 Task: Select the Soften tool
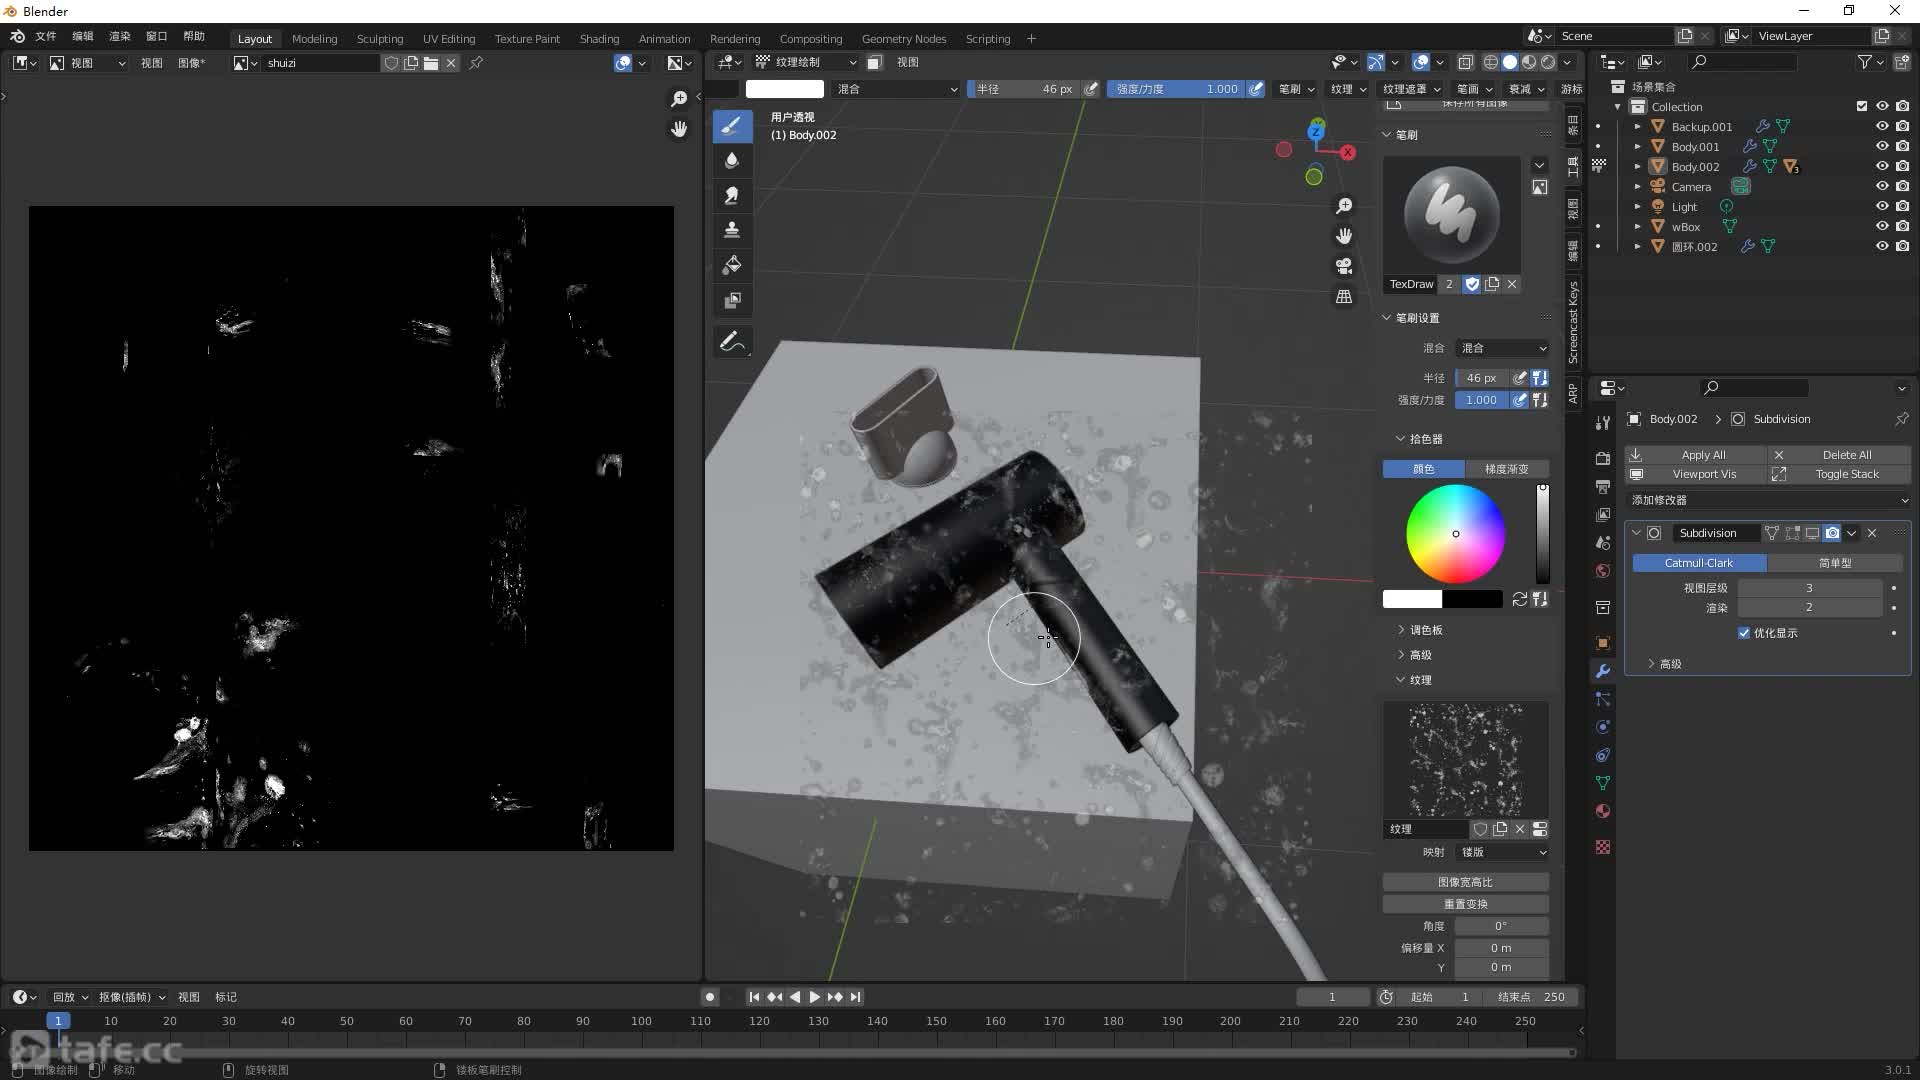point(732,161)
